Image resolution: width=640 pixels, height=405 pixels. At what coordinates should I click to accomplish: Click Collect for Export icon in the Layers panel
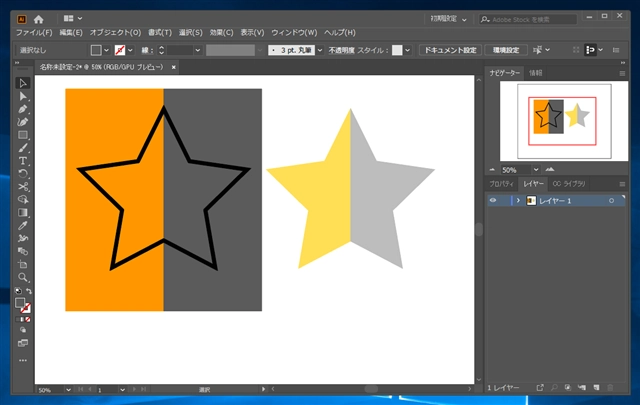tap(540, 387)
